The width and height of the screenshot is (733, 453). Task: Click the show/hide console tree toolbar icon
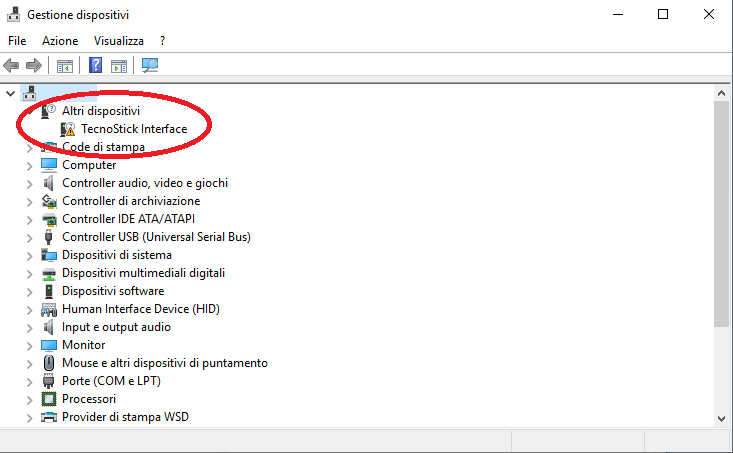(x=65, y=66)
